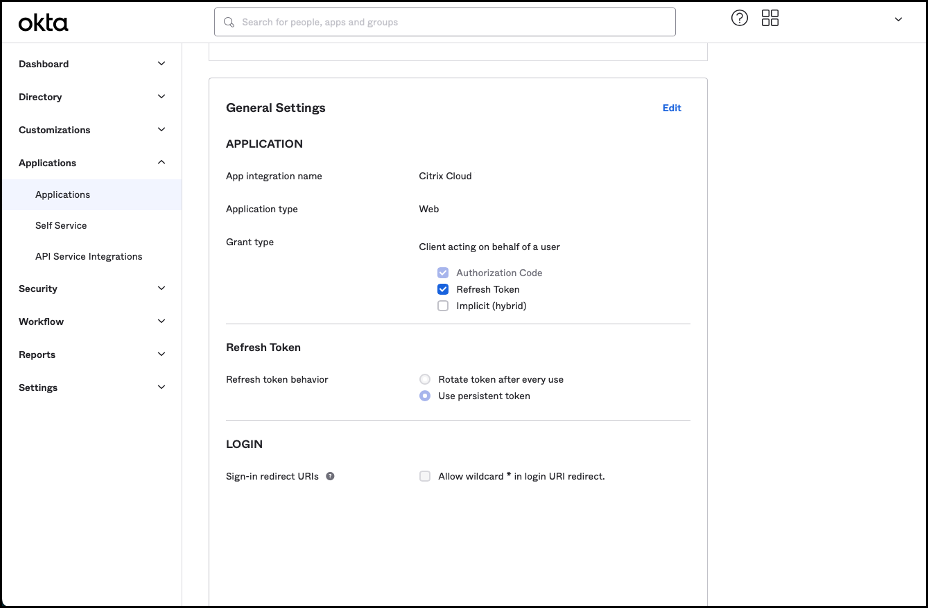Select Use persistent token option
Viewport: 928px width, 608px height.
[x=425, y=396]
